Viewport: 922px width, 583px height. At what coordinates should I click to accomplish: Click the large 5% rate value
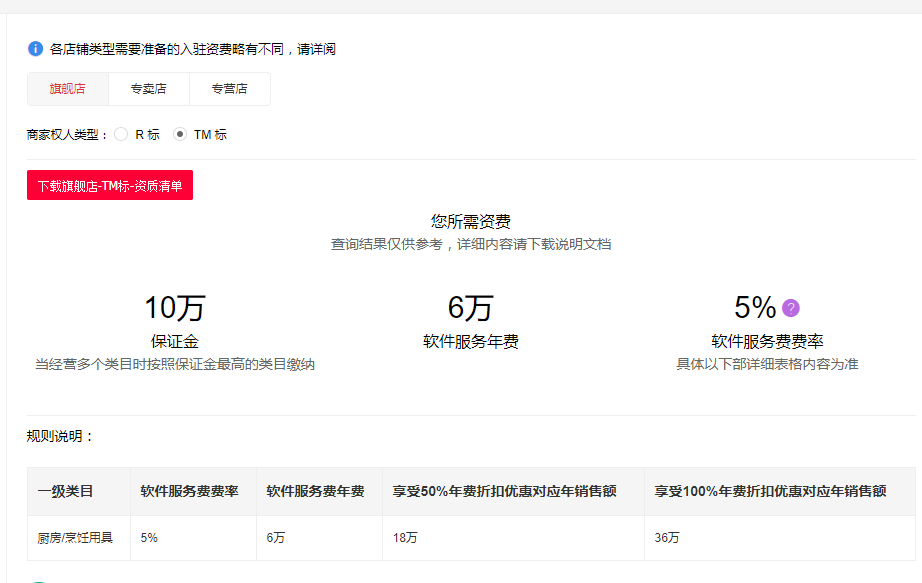pos(755,308)
